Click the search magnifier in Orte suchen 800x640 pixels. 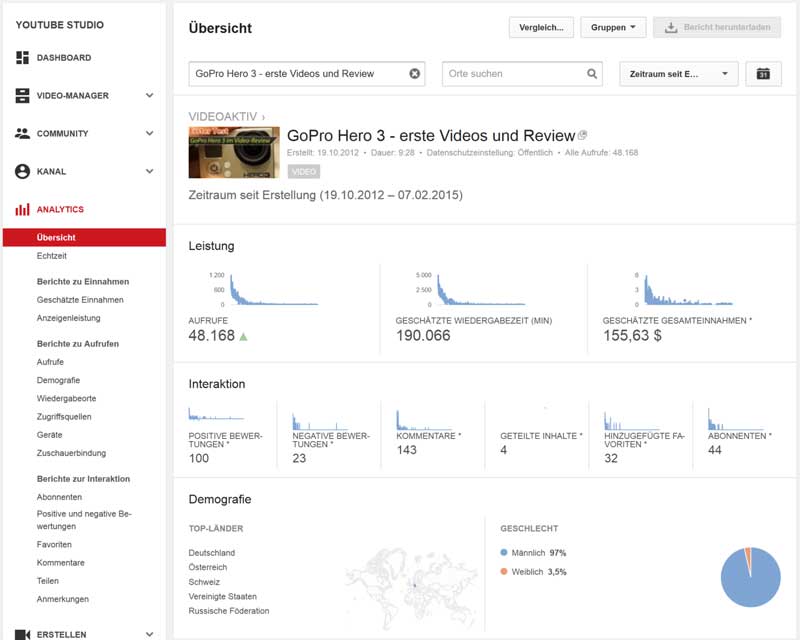click(592, 73)
